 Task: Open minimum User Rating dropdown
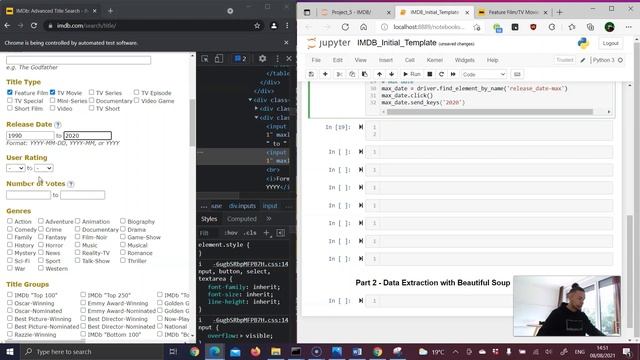[x=16, y=168]
